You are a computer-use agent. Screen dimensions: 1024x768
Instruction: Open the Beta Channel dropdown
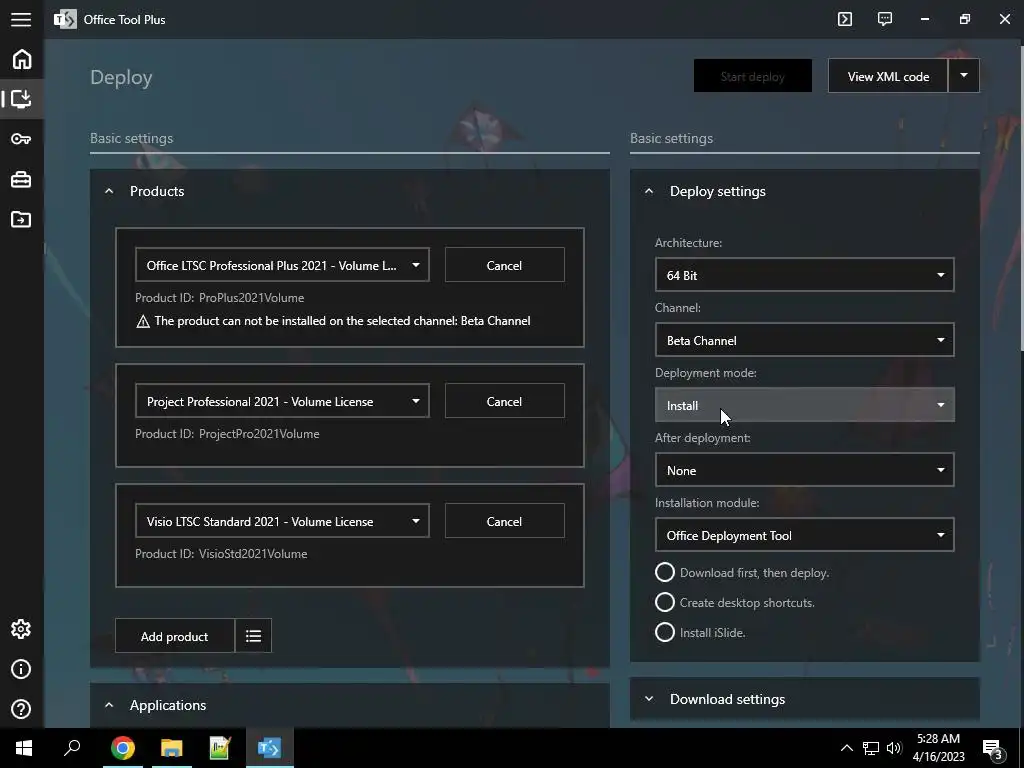(x=805, y=340)
